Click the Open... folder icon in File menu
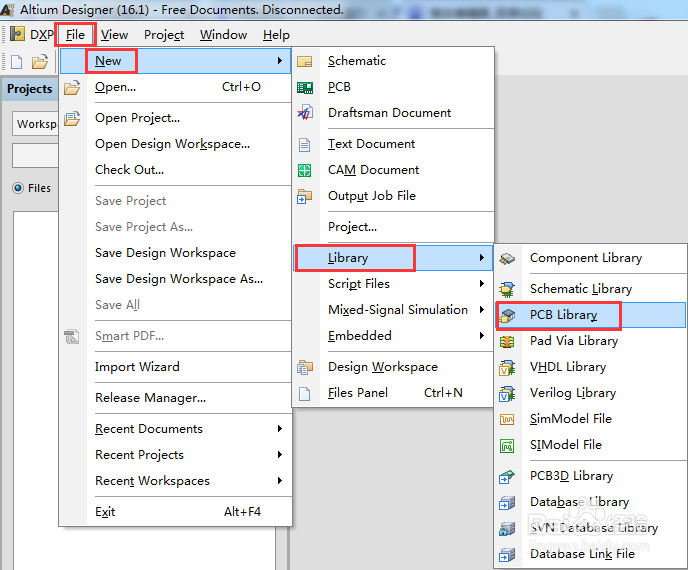Screen dimensions: 688x570 click(x=72, y=87)
